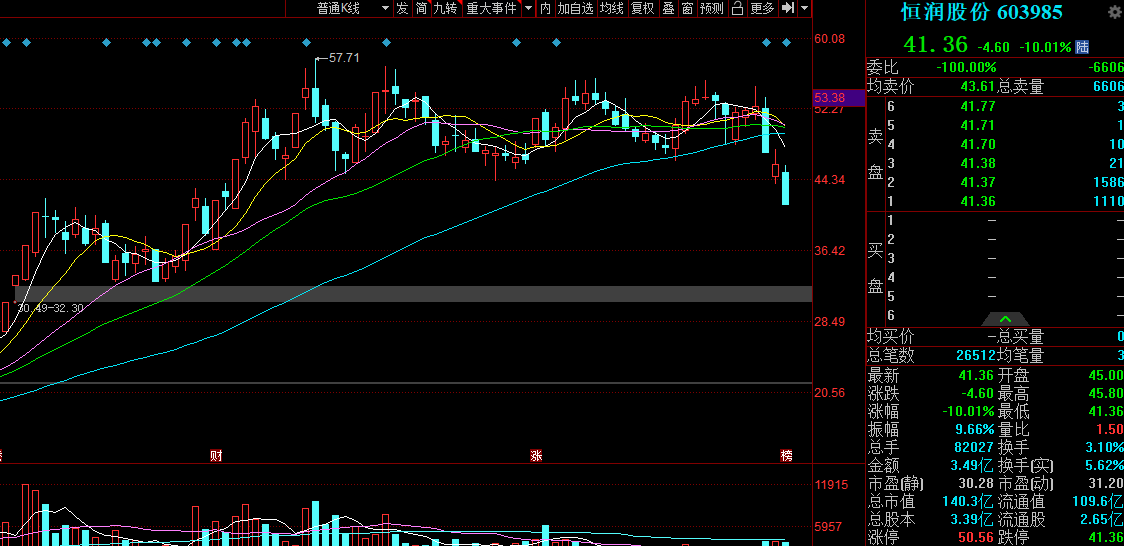This screenshot has width=1124, height=546.
Task: Click the 预测 forecast button
Action: pyautogui.click(x=711, y=9)
